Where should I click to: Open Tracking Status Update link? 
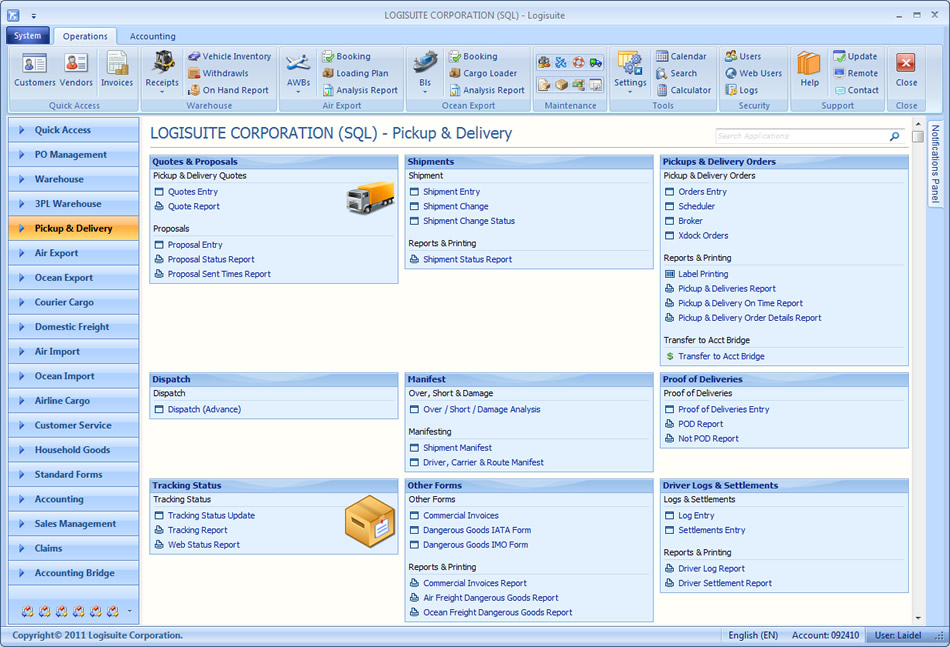211,516
